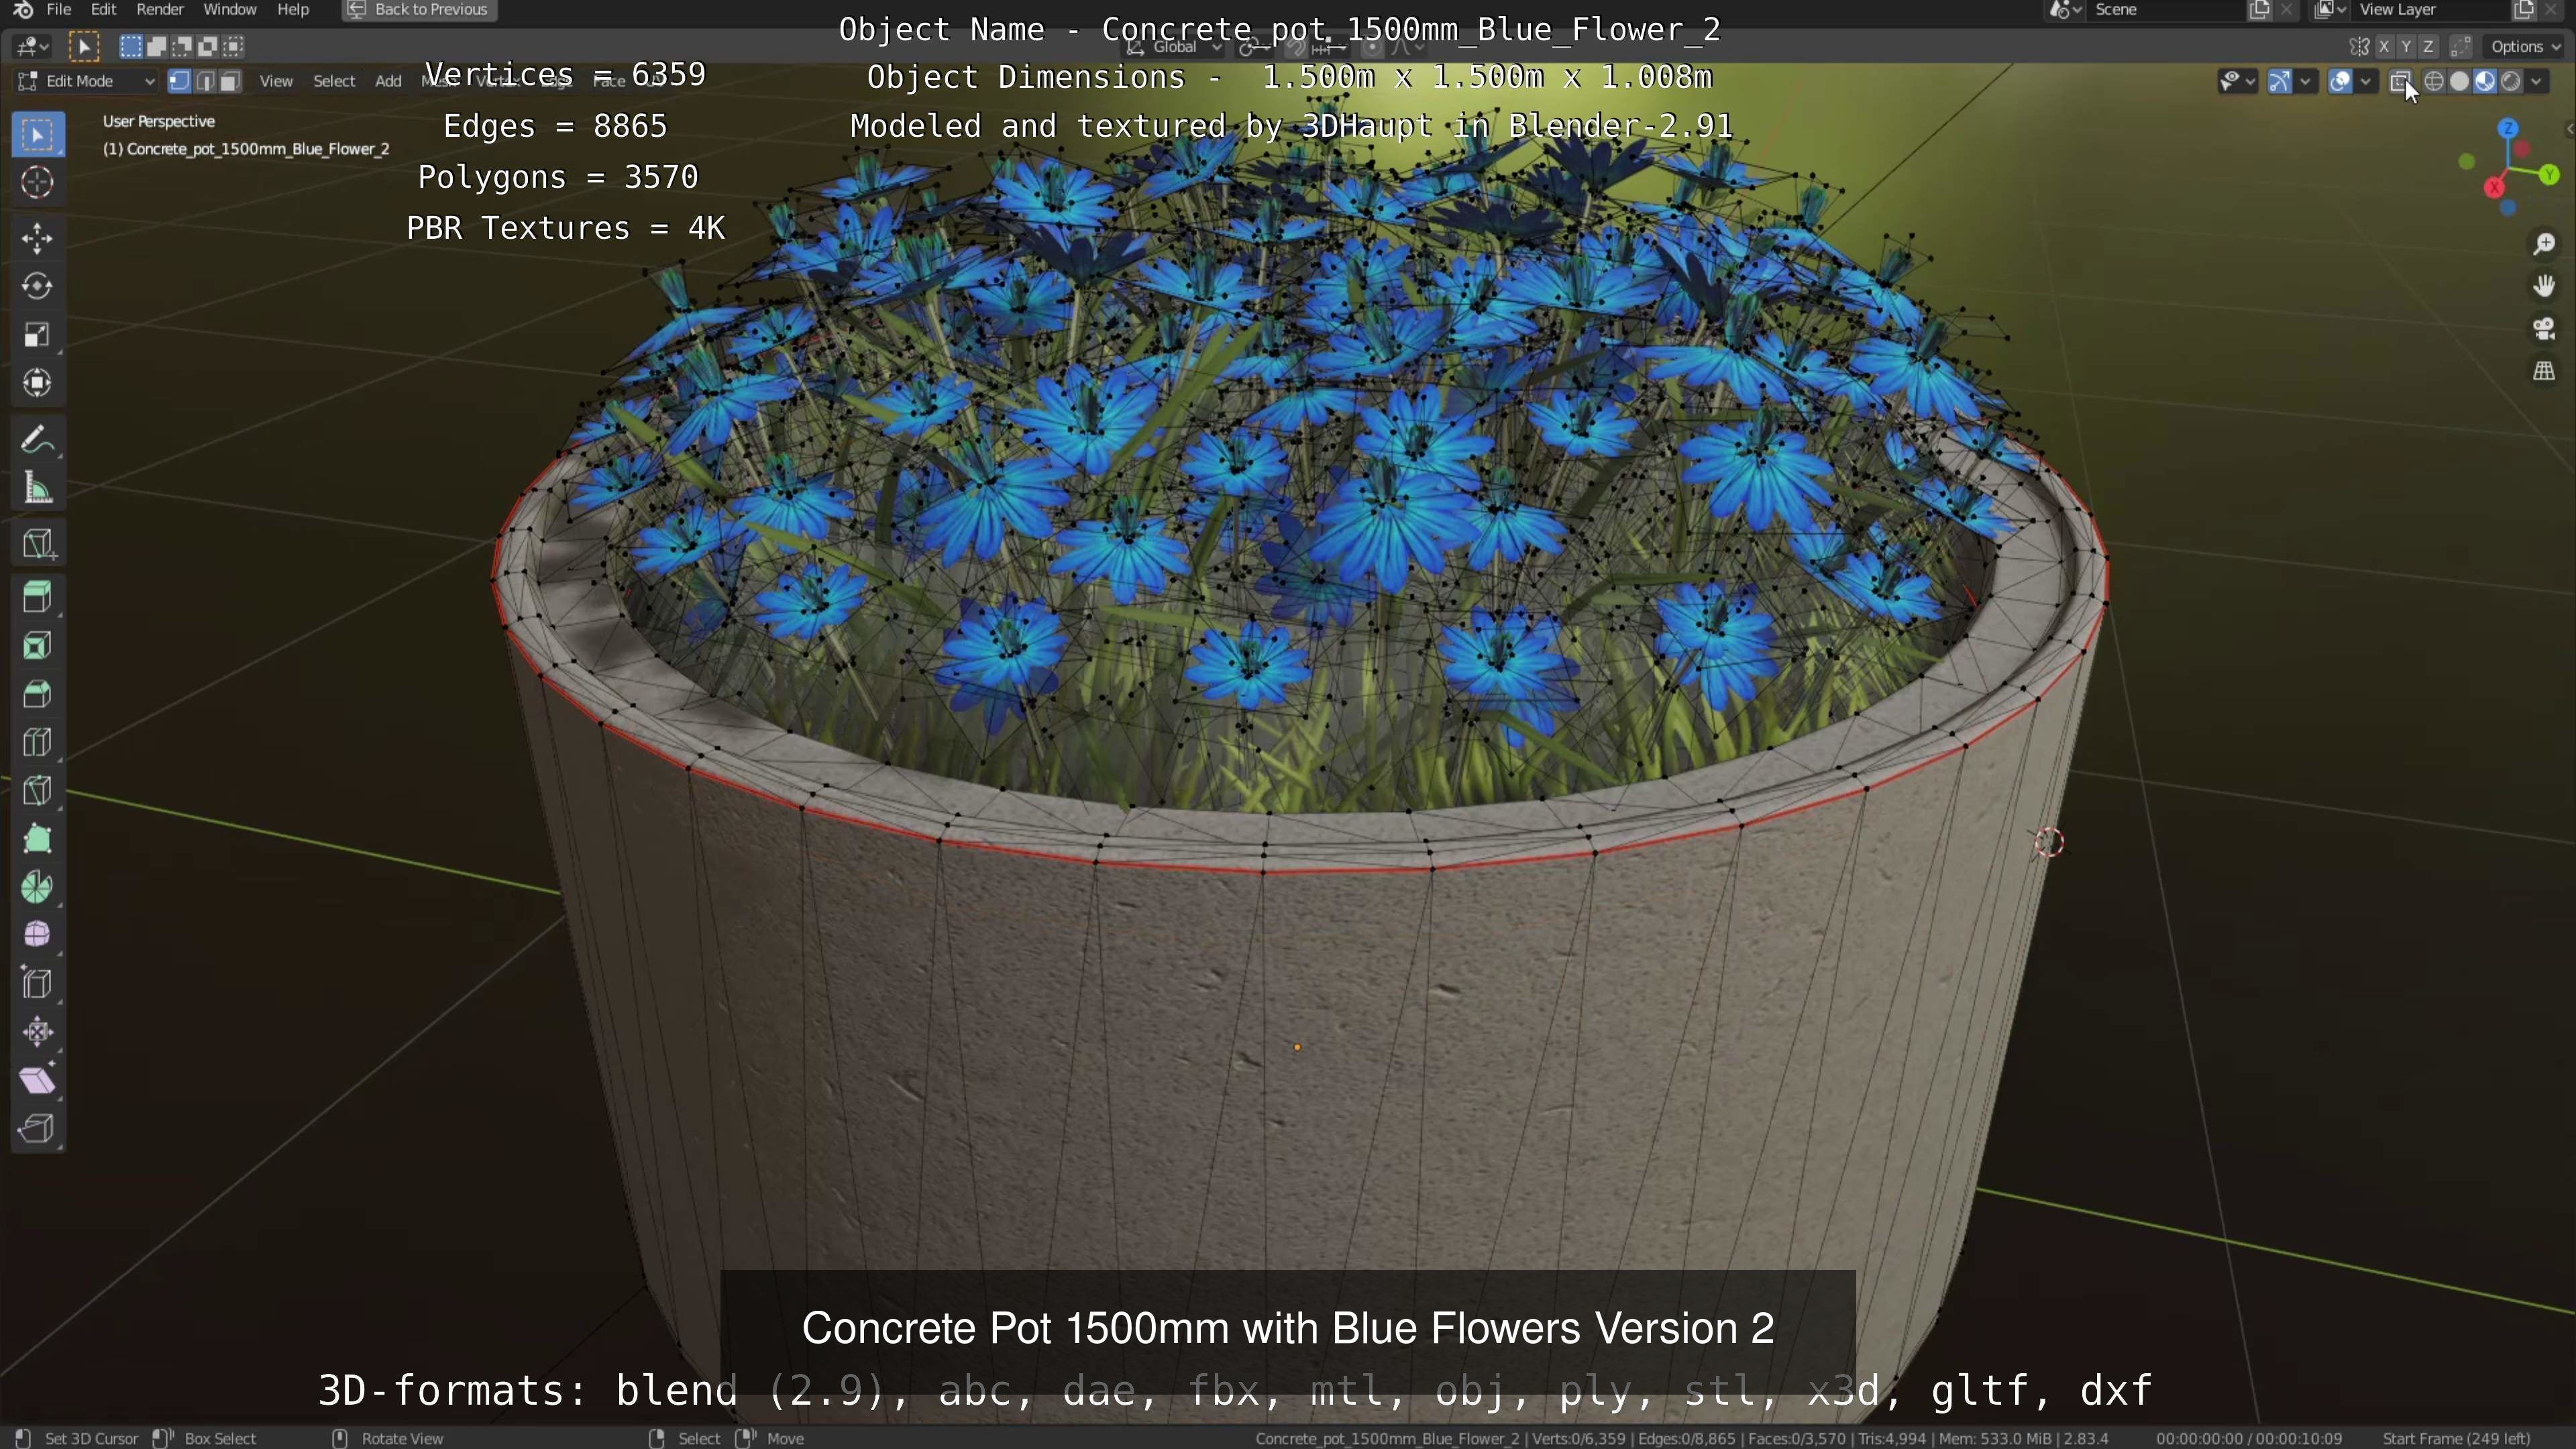Click the View Layer name field
The height and width of the screenshot is (1449, 2576).
coord(2430,10)
